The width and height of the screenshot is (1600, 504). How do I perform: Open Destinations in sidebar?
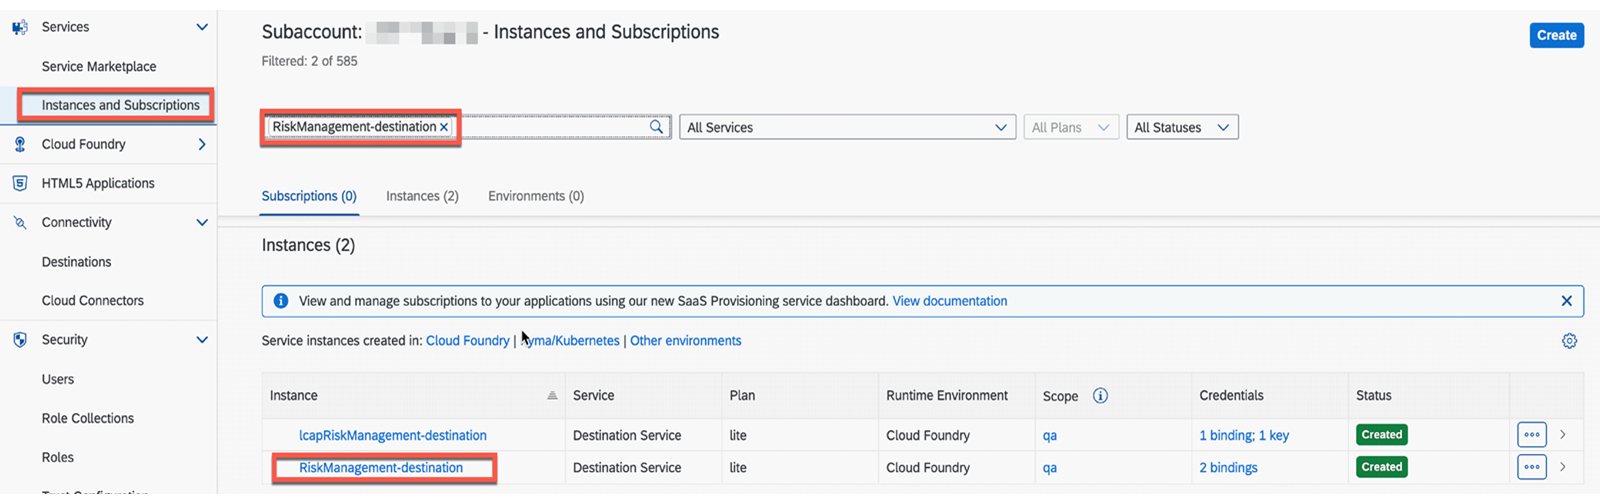coord(76,262)
